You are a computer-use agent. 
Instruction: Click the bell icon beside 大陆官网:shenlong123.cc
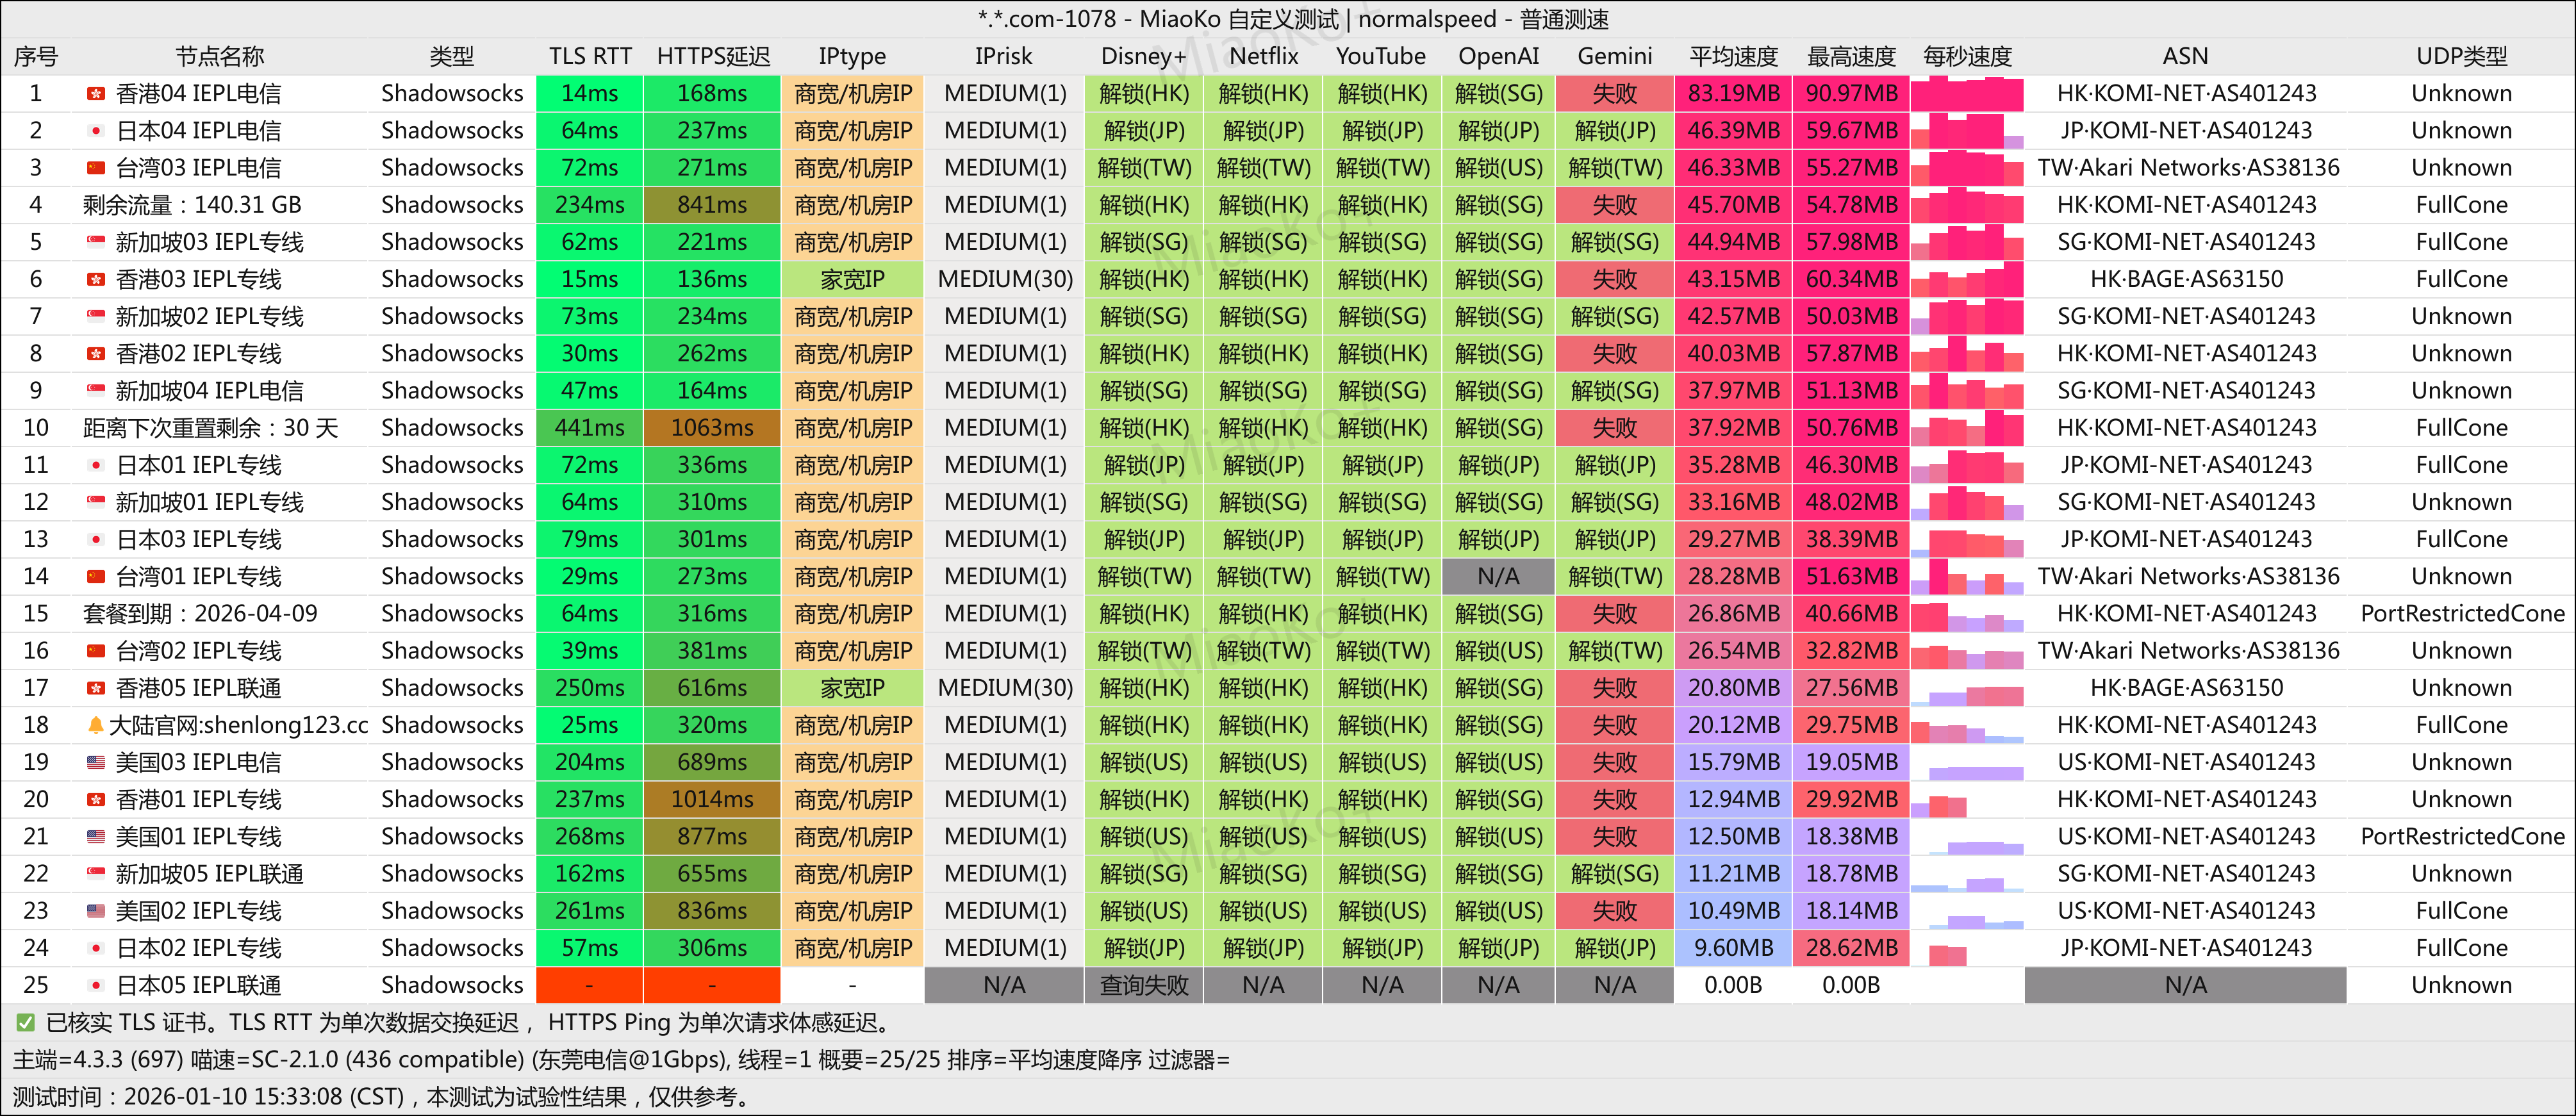(x=96, y=725)
